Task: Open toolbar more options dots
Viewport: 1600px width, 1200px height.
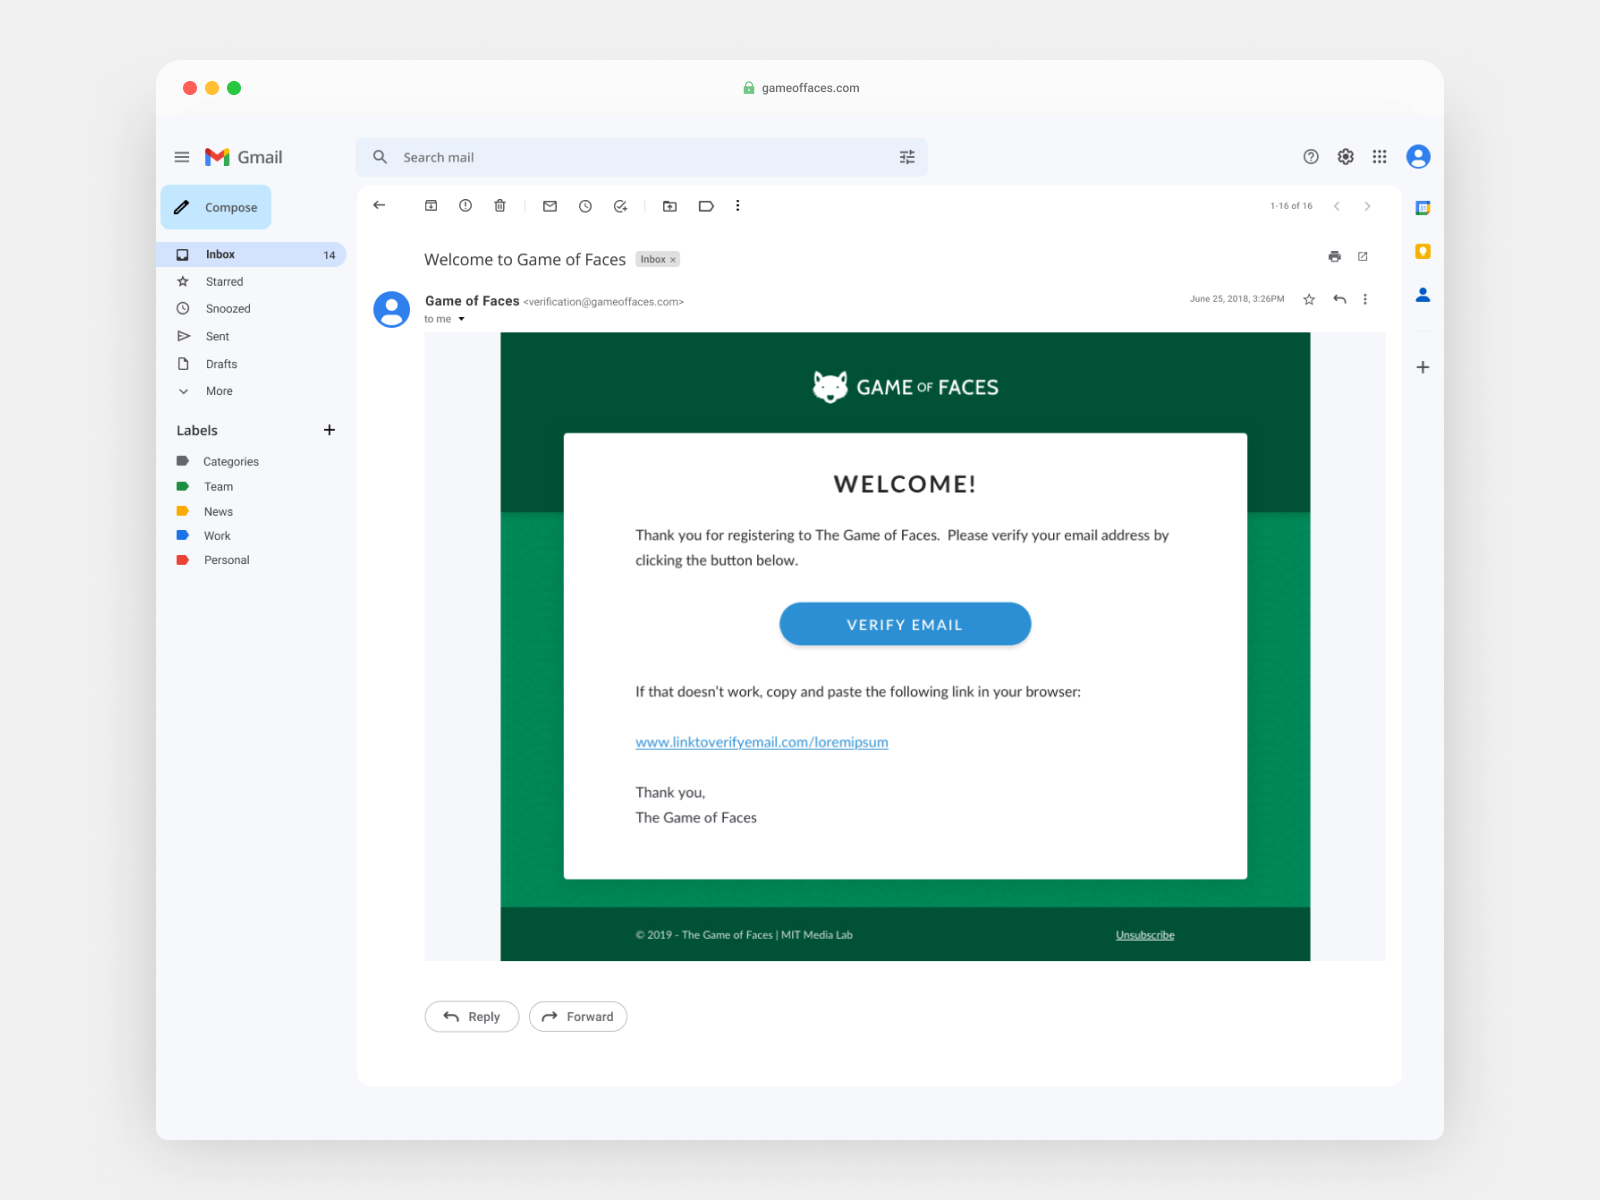Action: (x=738, y=206)
